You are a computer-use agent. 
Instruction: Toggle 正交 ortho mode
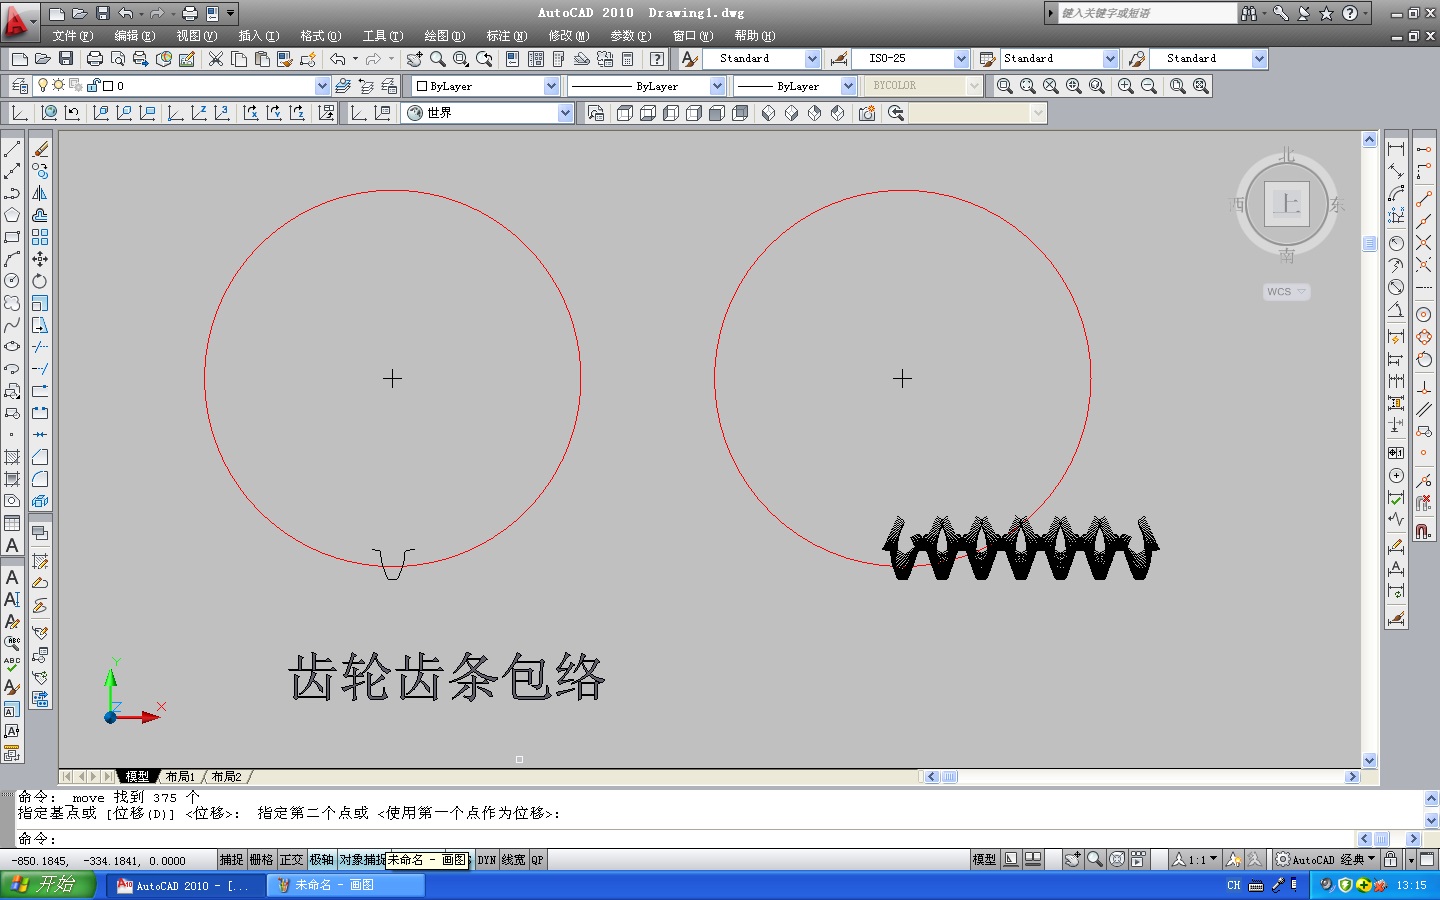click(291, 860)
